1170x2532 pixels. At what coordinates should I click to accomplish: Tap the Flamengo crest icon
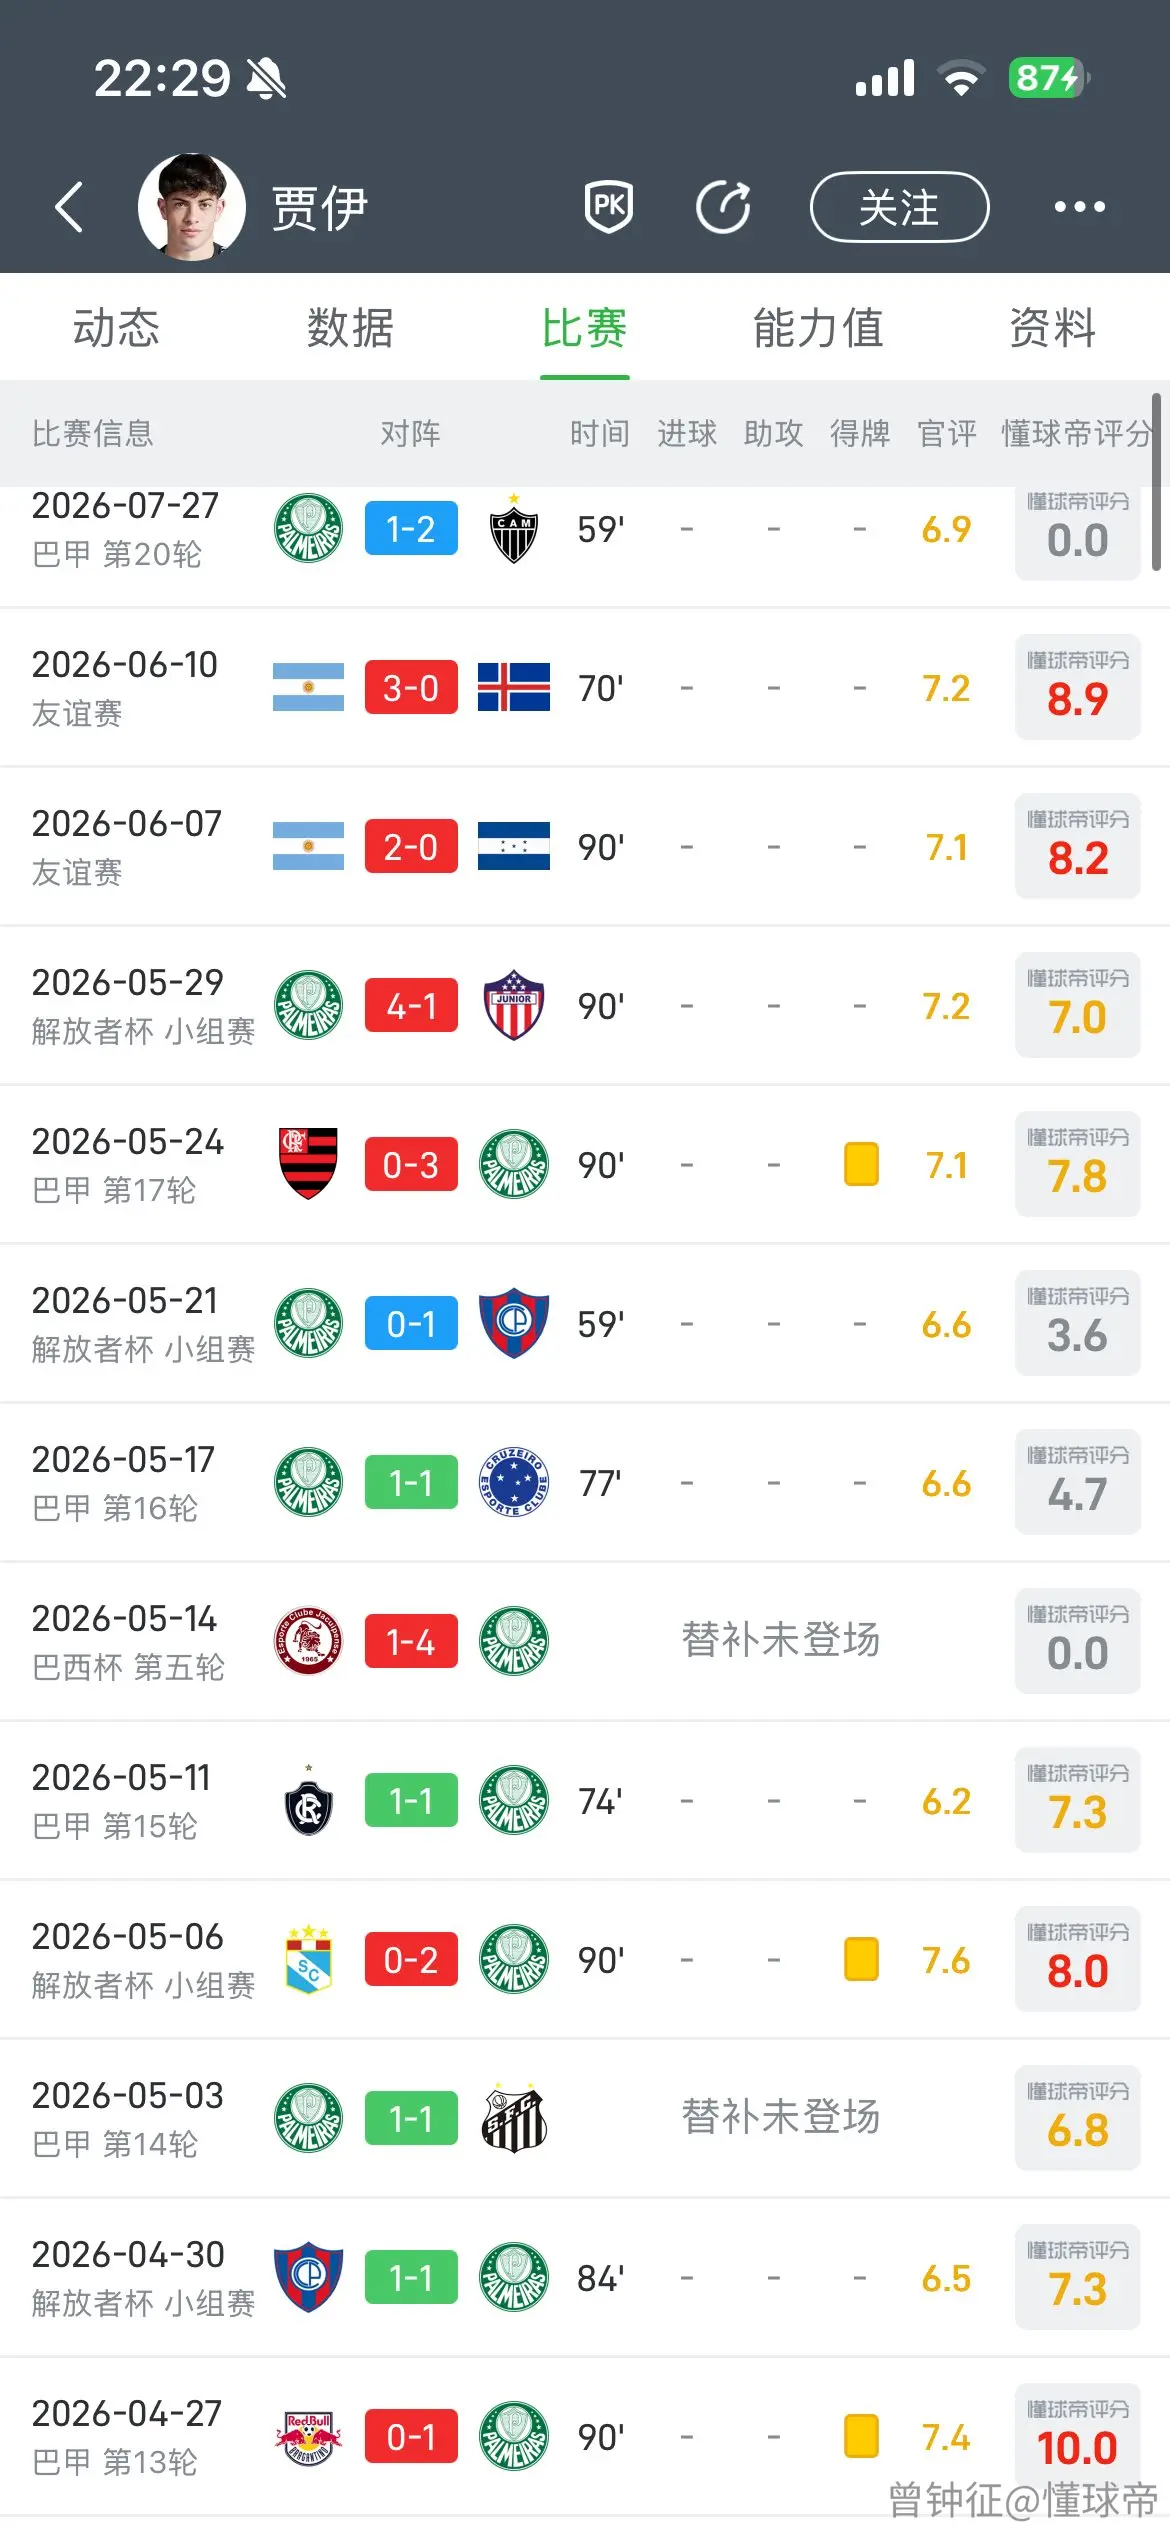pos(308,1164)
